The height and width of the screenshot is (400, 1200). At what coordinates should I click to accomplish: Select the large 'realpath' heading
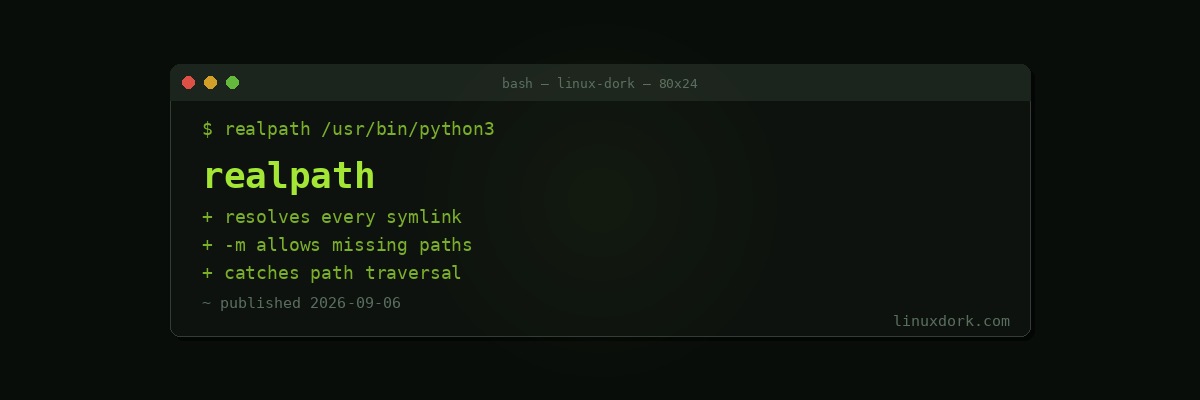[x=289, y=176]
